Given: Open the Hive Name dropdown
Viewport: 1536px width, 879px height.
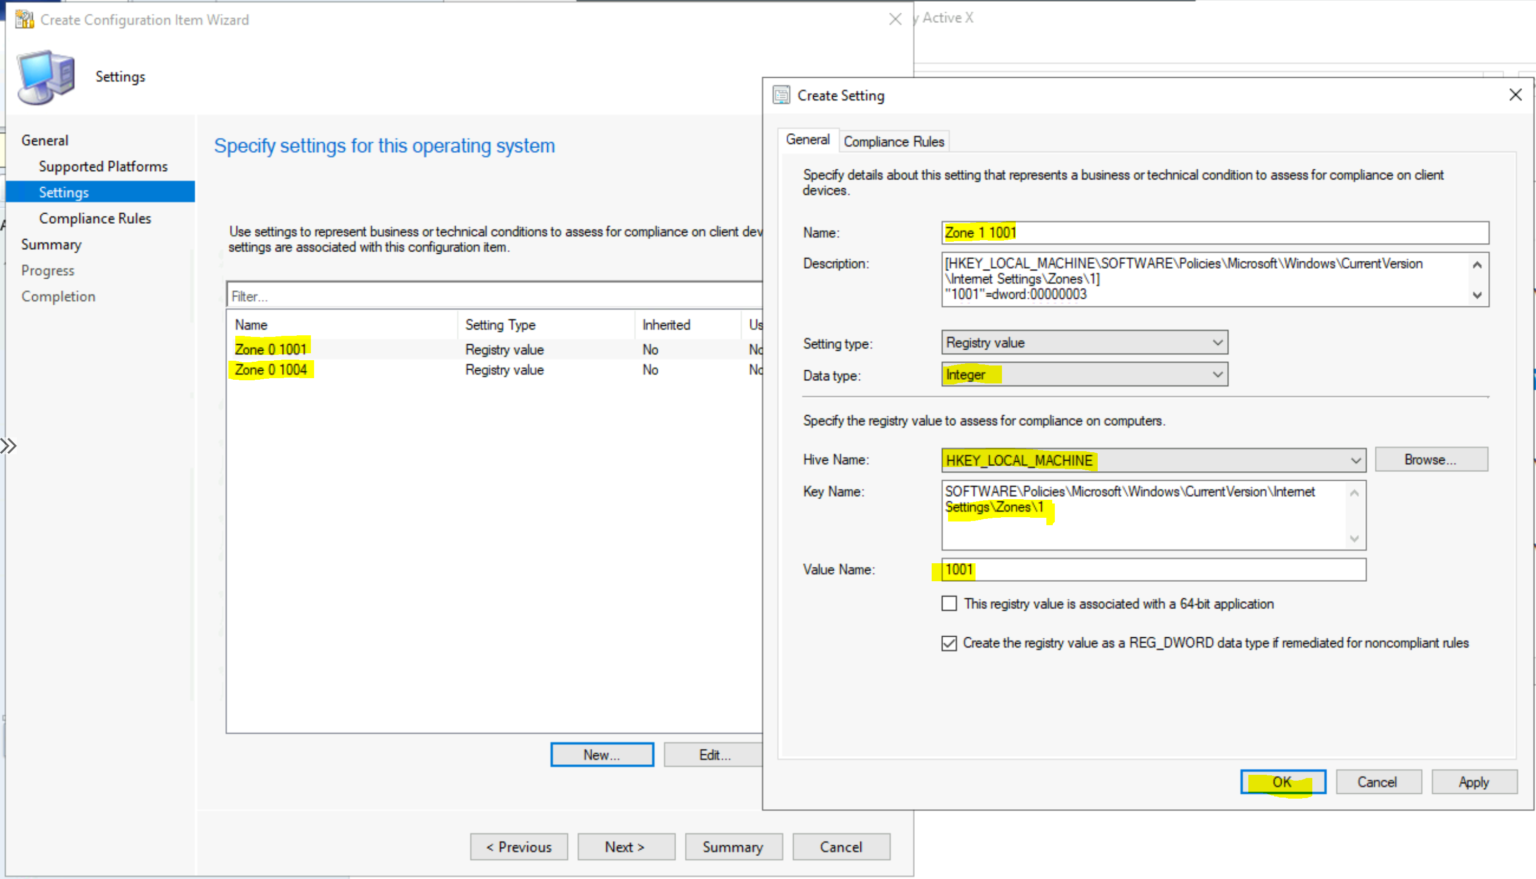Looking at the screenshot, I should pyautogui.click(x=1355, y=460).
